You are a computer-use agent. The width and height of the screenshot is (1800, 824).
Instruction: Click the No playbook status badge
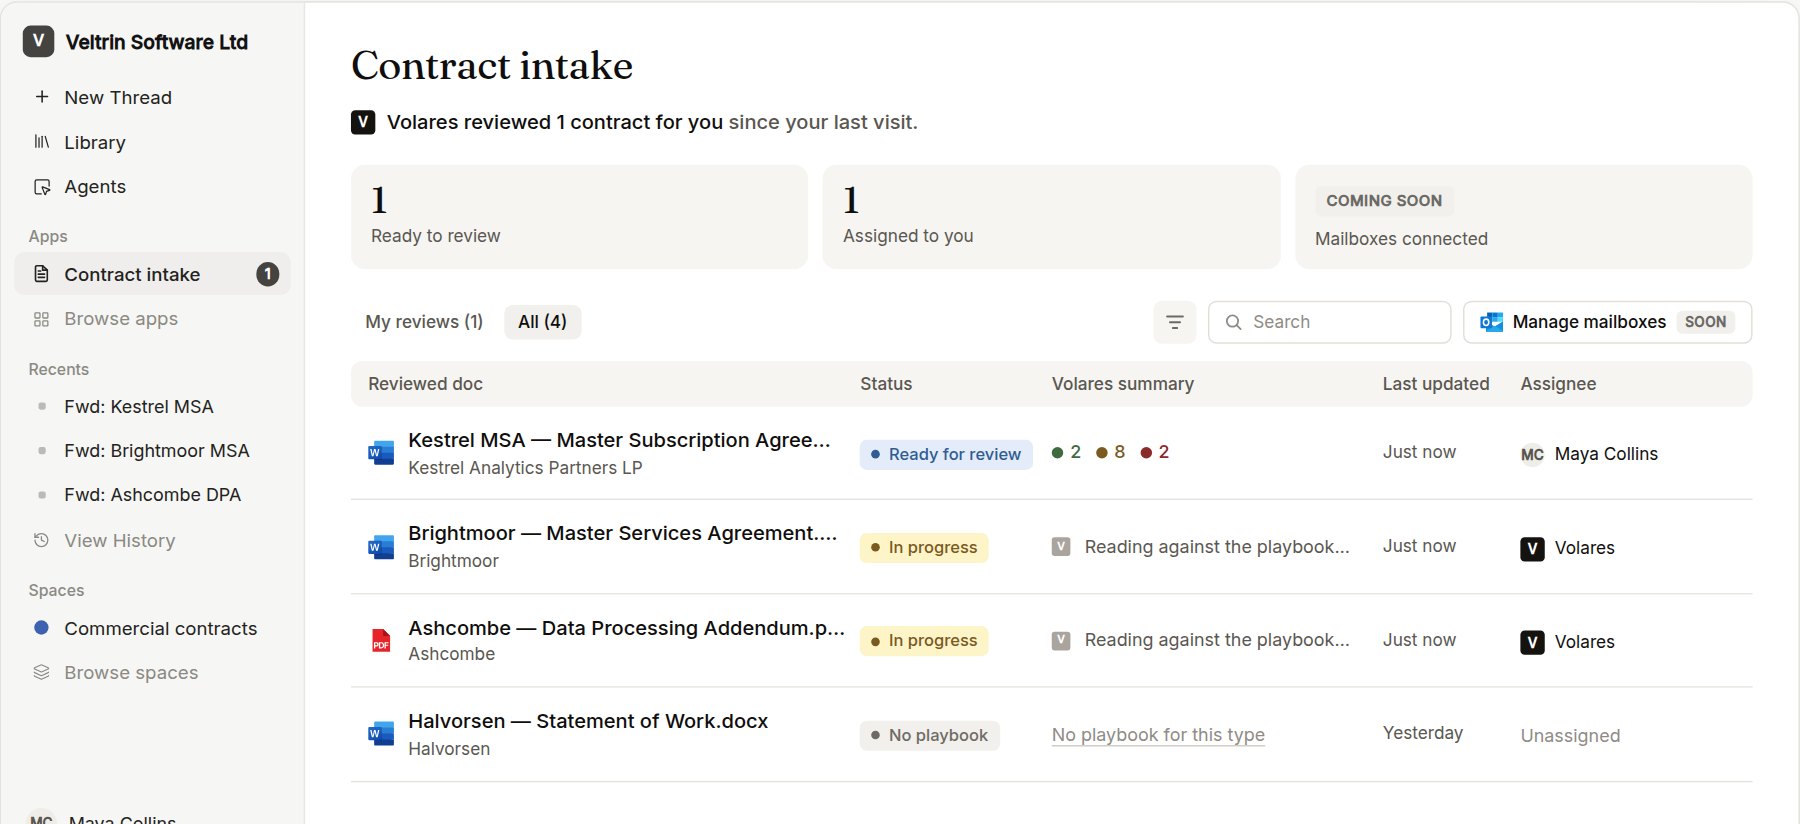point(929,736)
